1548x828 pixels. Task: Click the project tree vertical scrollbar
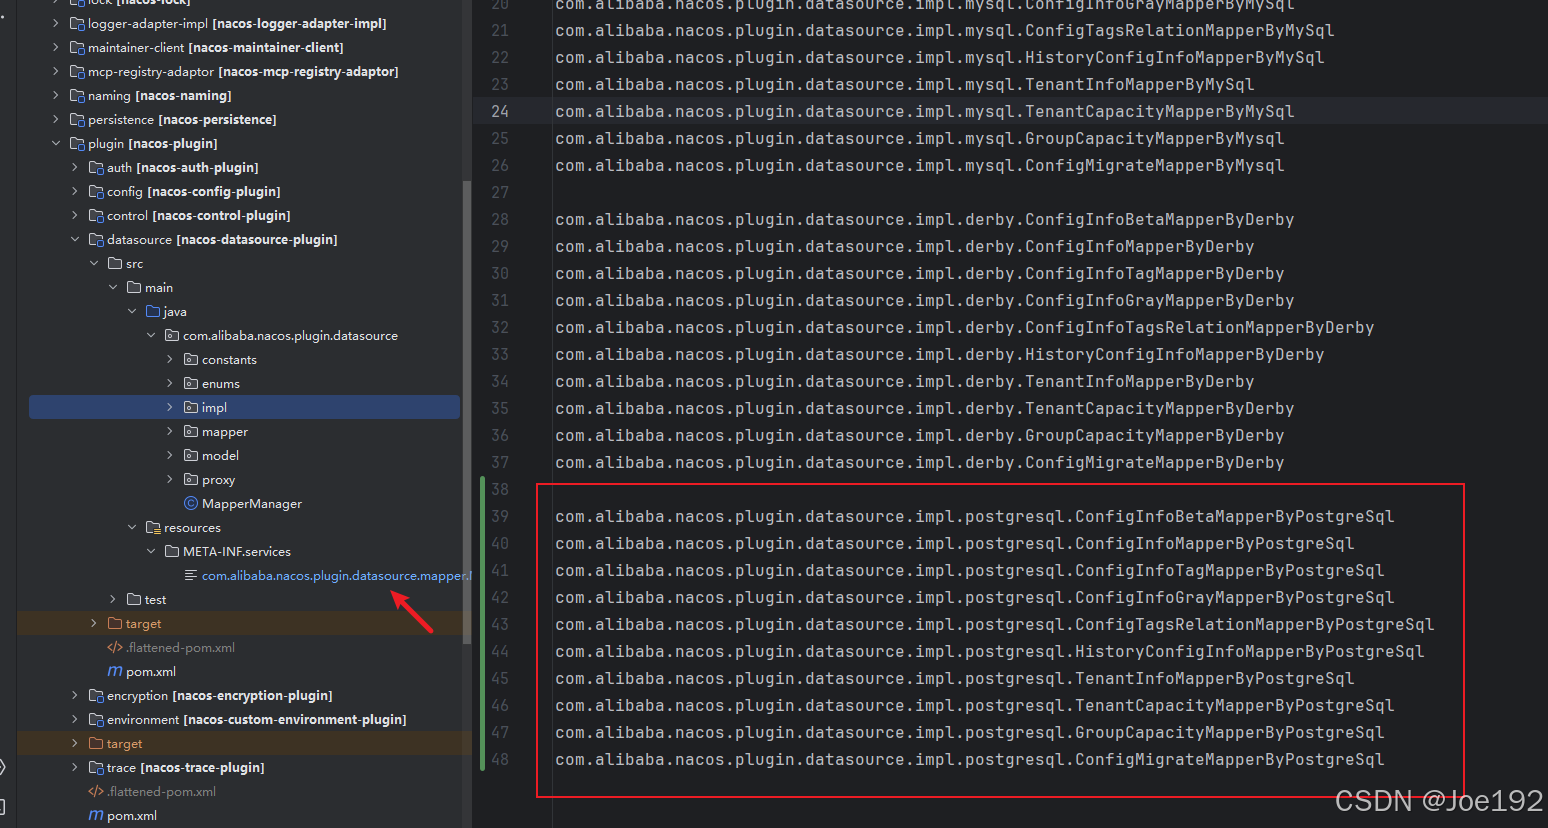point(467,412)
